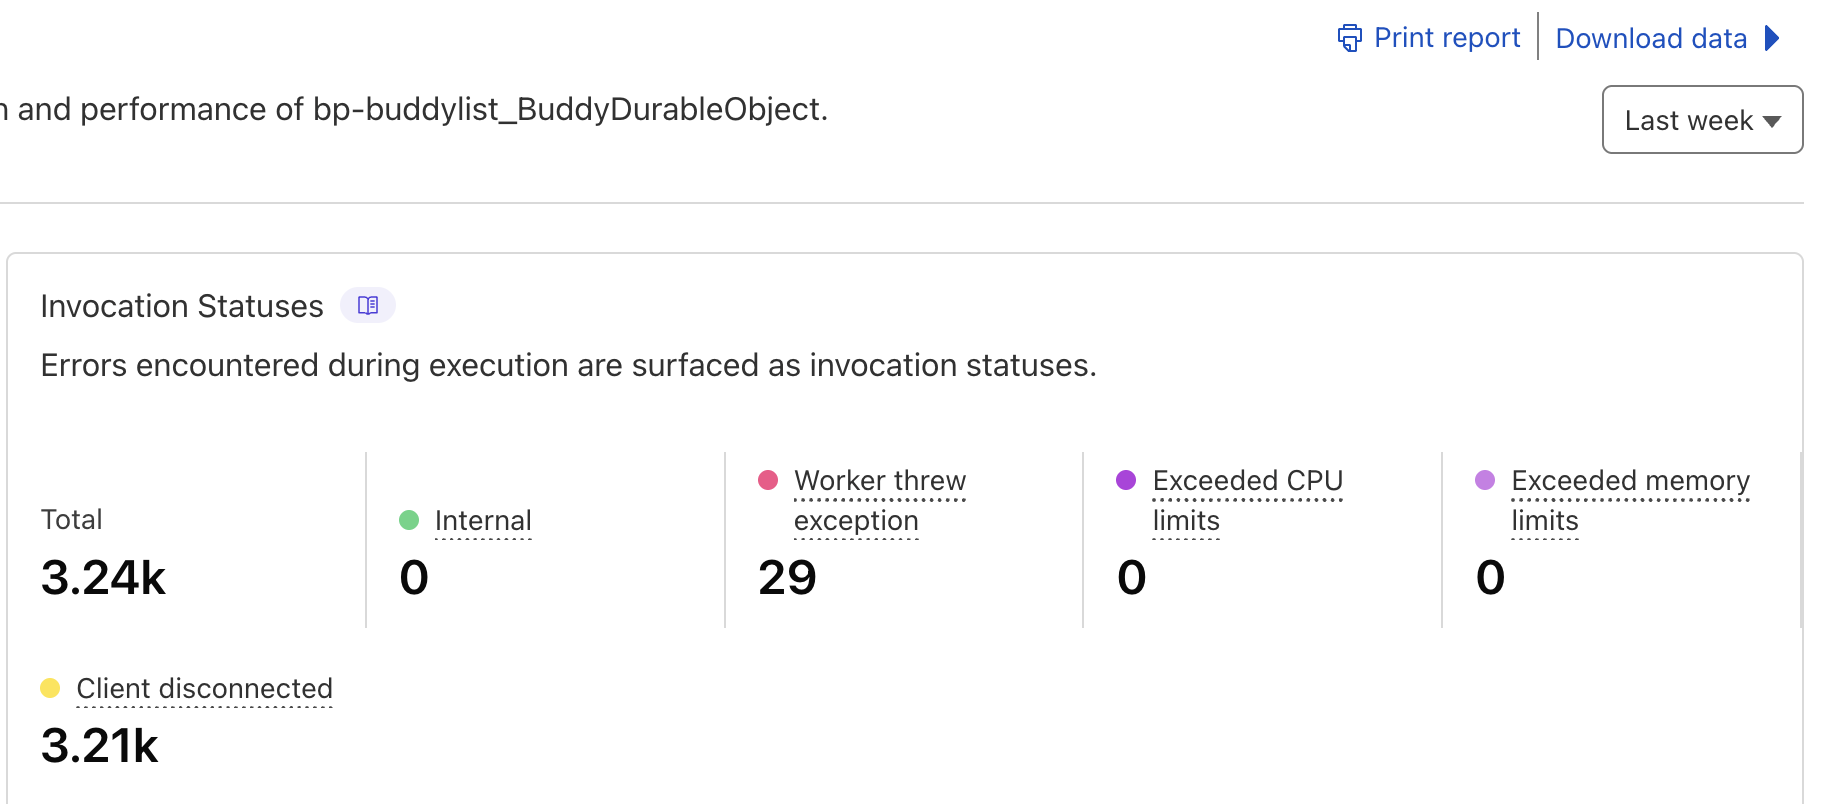Click the pink Worker threw exception dot

768,480
